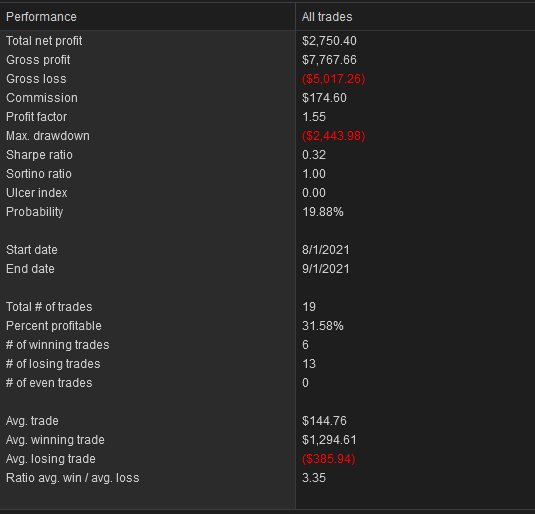Select the Percent profitable value 31.58%
The height and width of the screenshot is (514, 535).
[x=323, y=326]
